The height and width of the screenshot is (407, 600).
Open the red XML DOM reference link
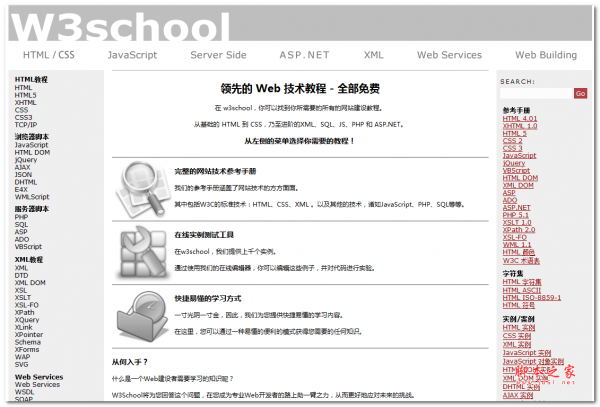point(518,186)
